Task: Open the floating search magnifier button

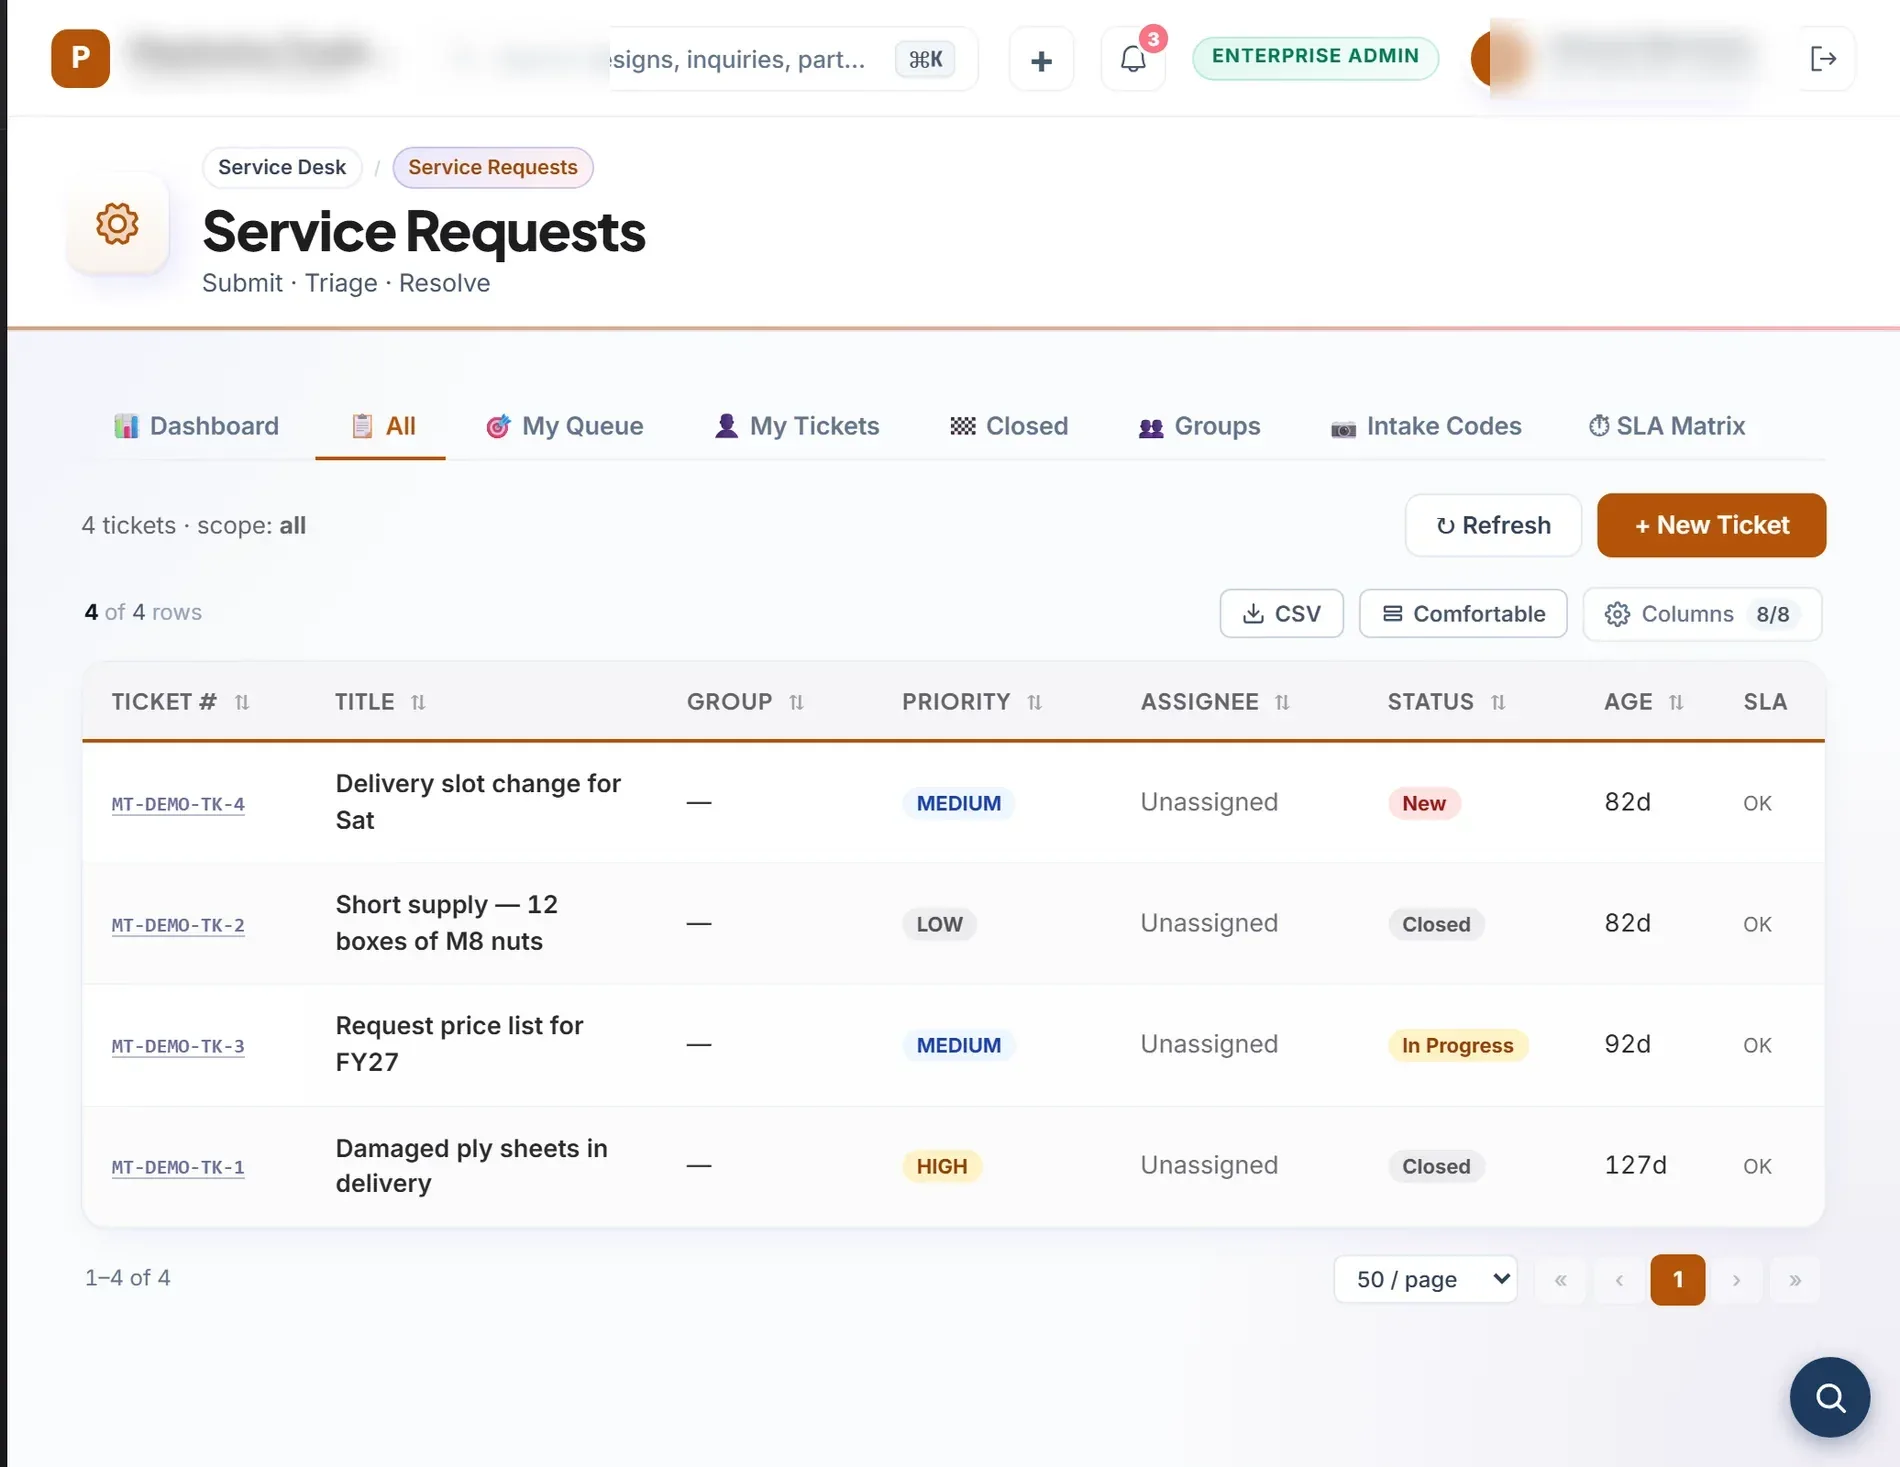Action: (1829, 1396)
